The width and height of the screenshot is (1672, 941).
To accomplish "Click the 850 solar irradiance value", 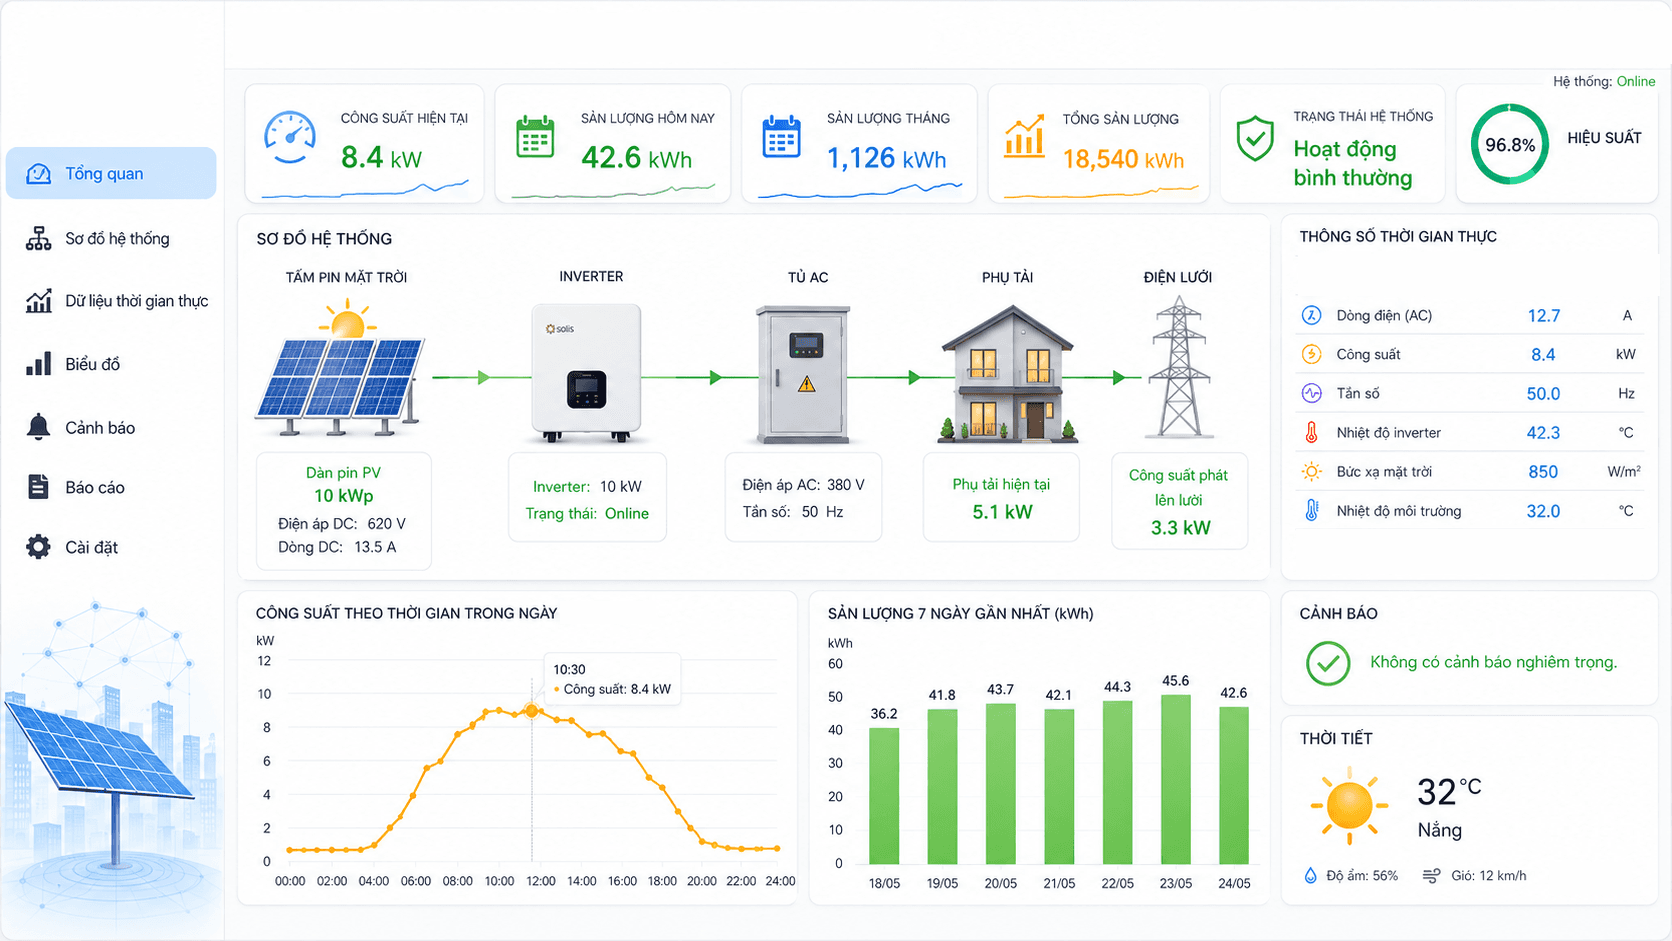I will [x=1543, y=472].
